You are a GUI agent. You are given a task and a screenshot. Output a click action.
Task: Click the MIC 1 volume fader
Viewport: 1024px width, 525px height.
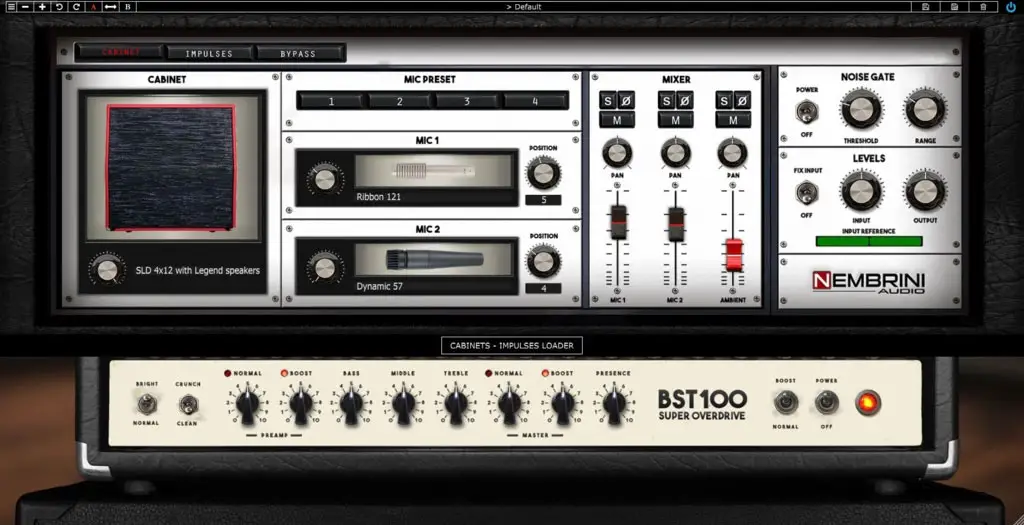pos(618,223)
